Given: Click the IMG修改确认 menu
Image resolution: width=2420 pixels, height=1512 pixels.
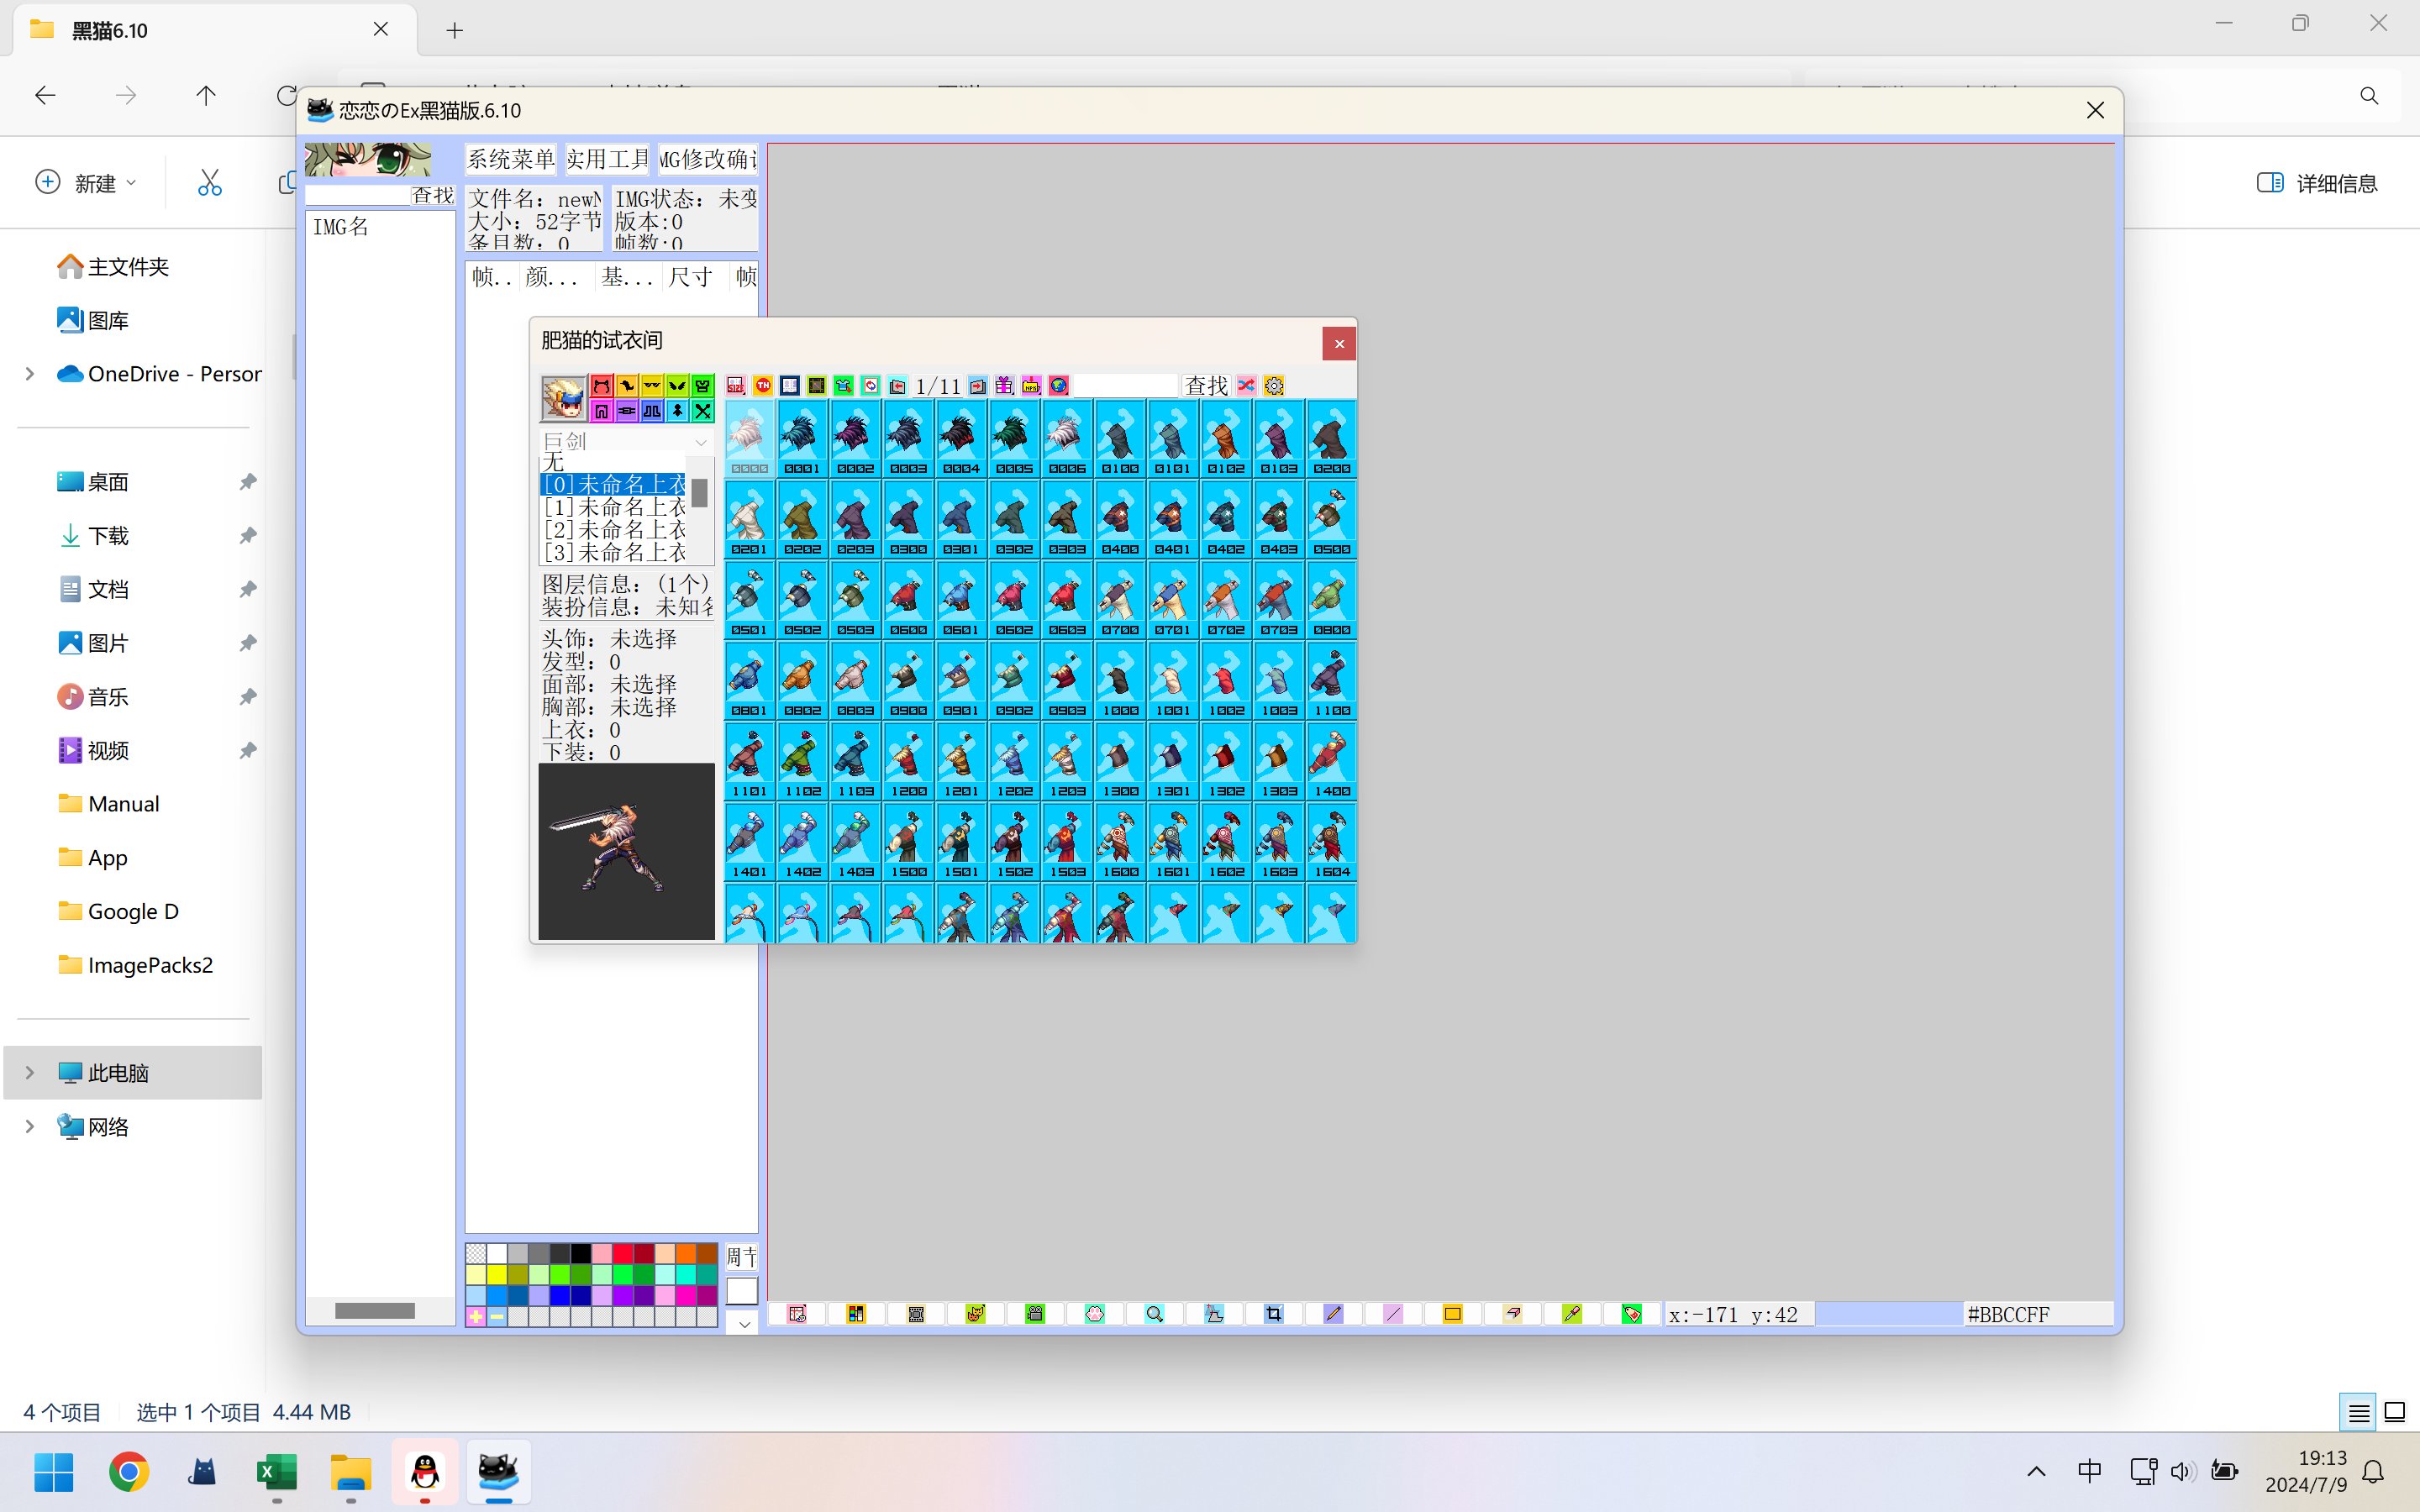Looking at the screenshot, I should 708,159.
